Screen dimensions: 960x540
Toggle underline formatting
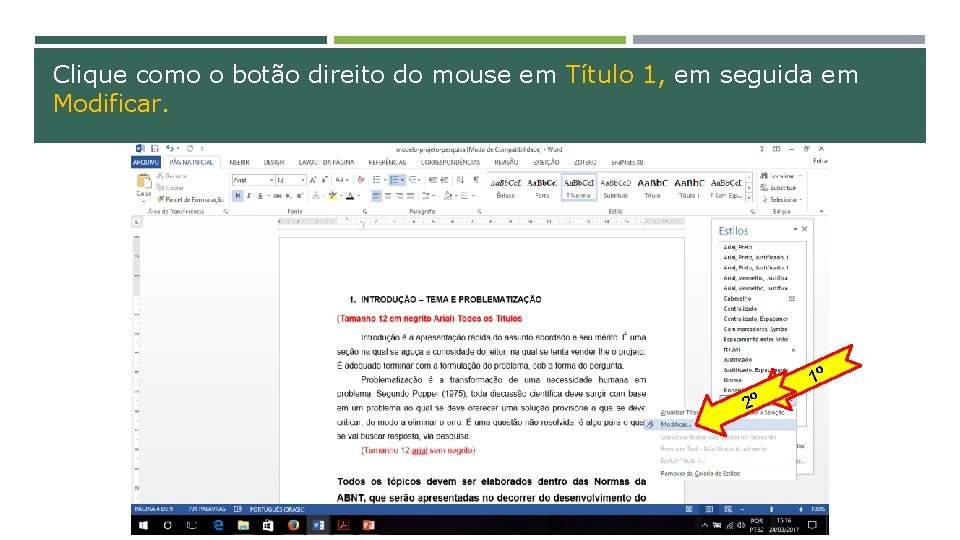[260, 196]
